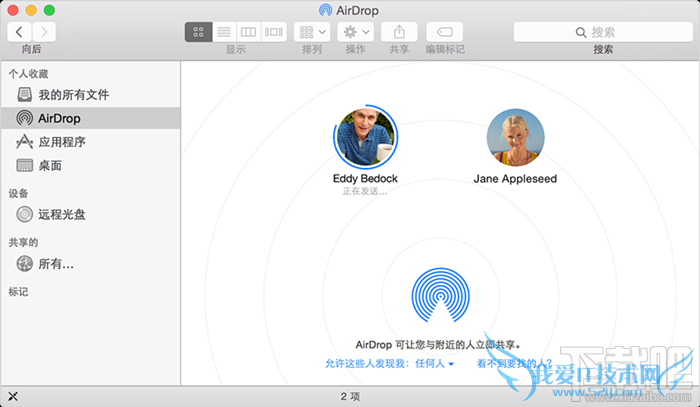Screen dimensions: 700x407
Task: Open 所有… shared item in sidebar
Action: [x=91, y=264]
